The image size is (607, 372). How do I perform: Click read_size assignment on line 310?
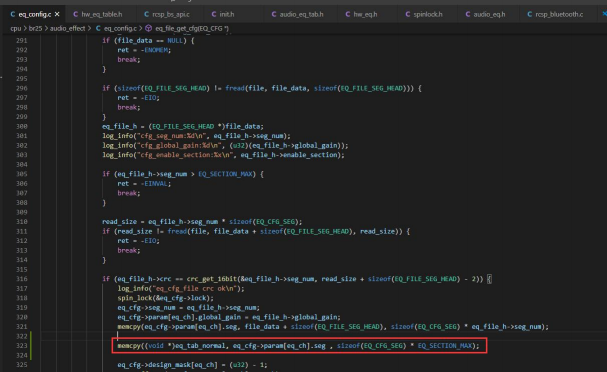[119, 222]
